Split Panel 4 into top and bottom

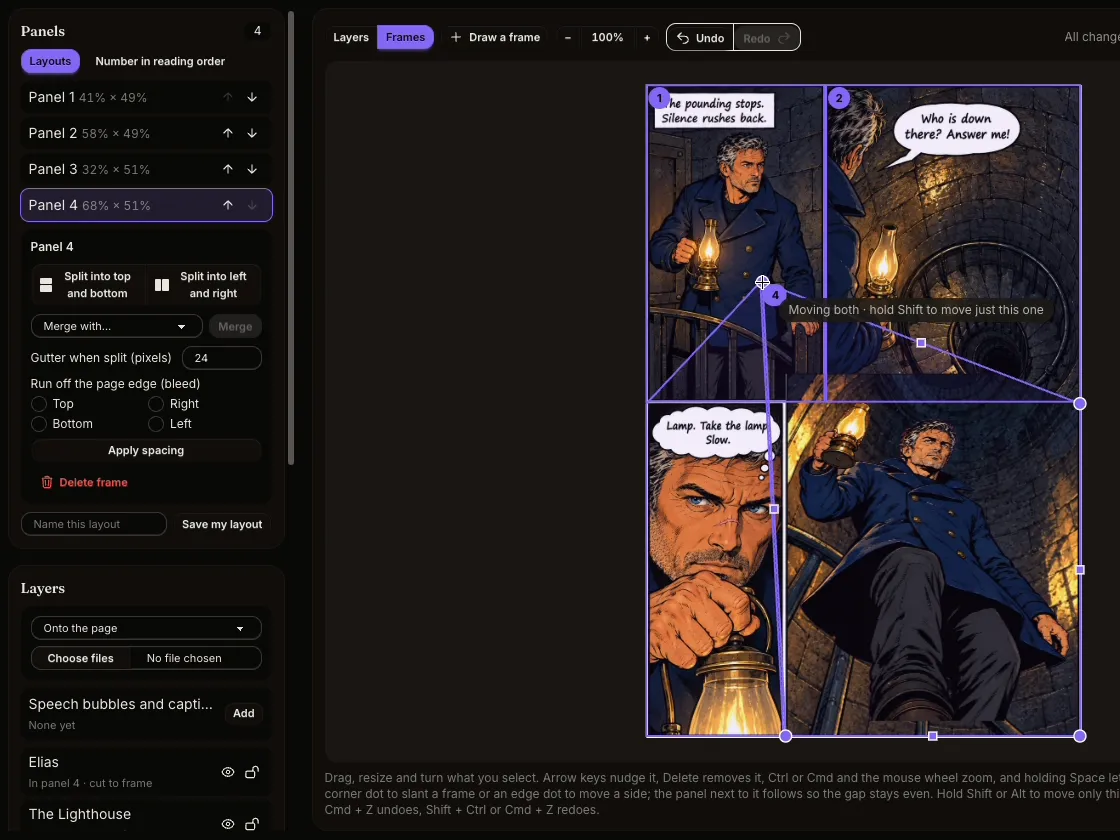click(x=88, y=285)
